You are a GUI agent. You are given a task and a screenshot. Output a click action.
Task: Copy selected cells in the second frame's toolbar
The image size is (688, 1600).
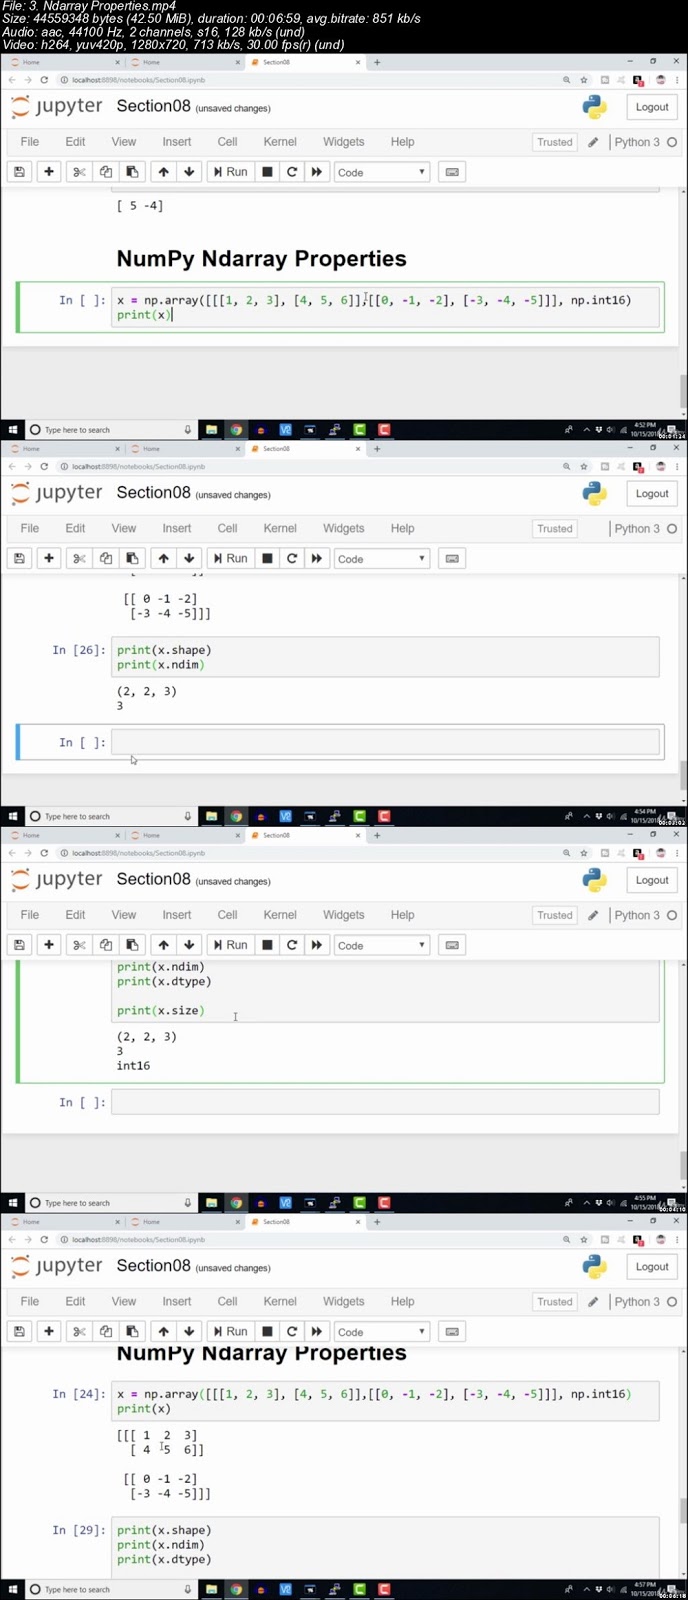[106, 558]
